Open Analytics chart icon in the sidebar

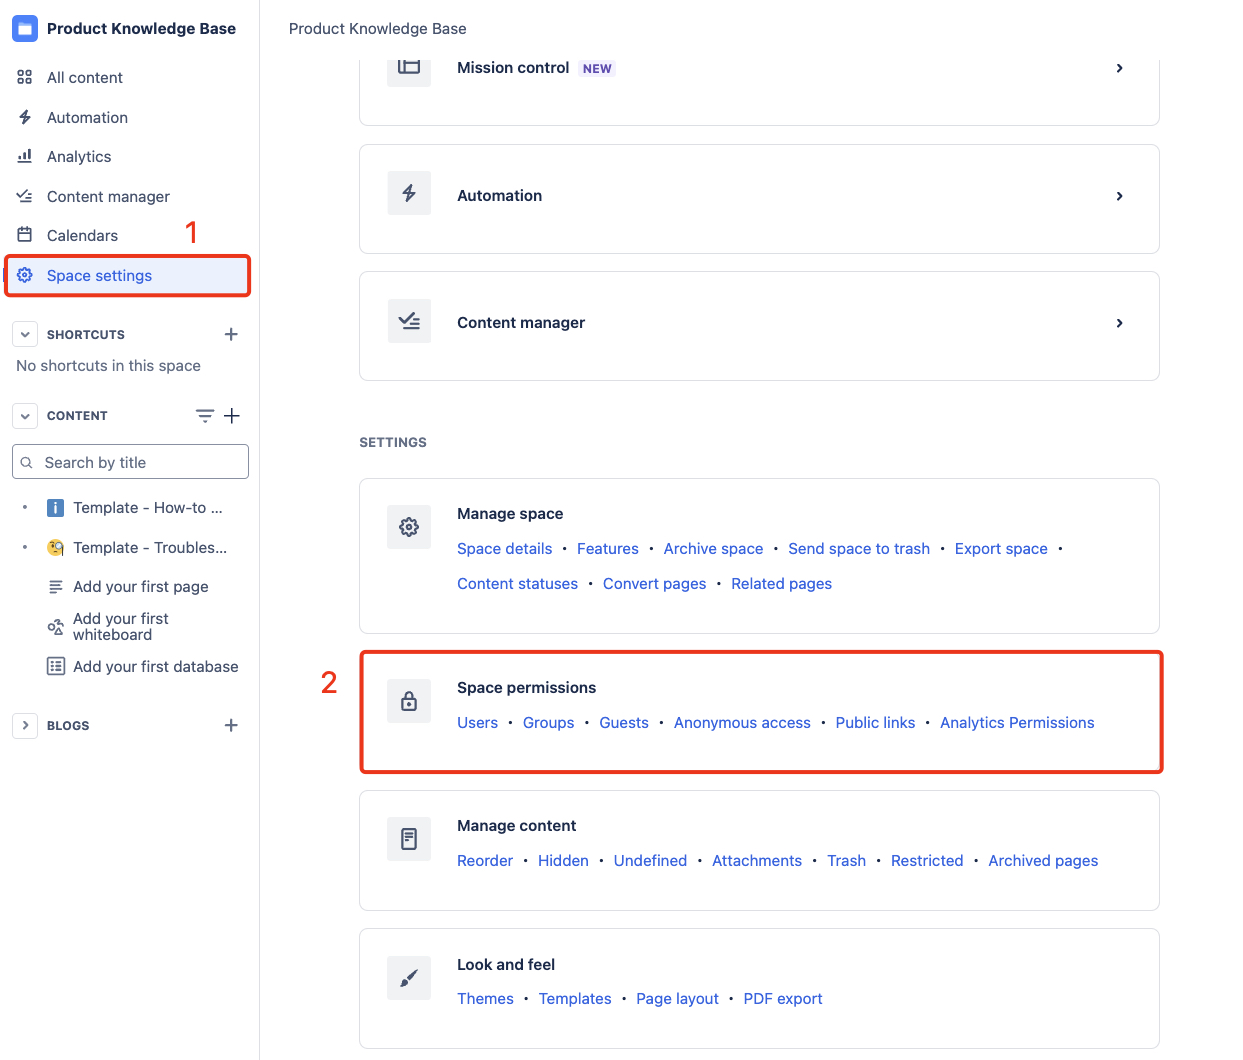pyautogui.click(x=24, y=156)
